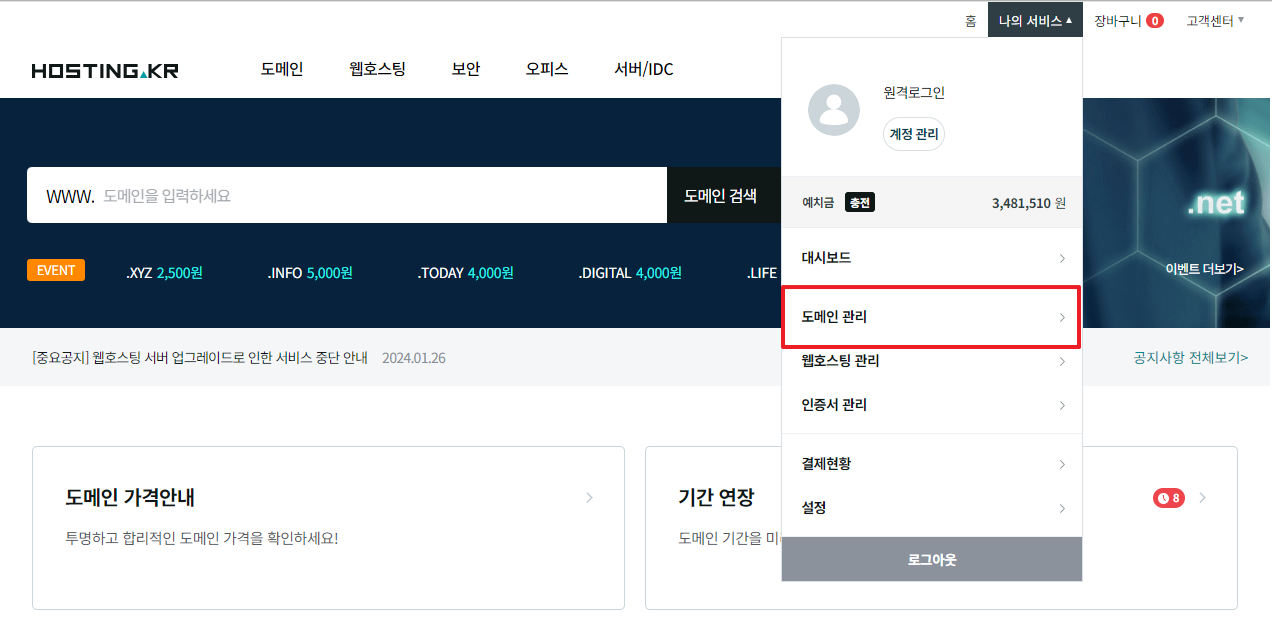This screenshot has height=626, width=1272.
Task: Click the cart count badge
Action: 1154,20
